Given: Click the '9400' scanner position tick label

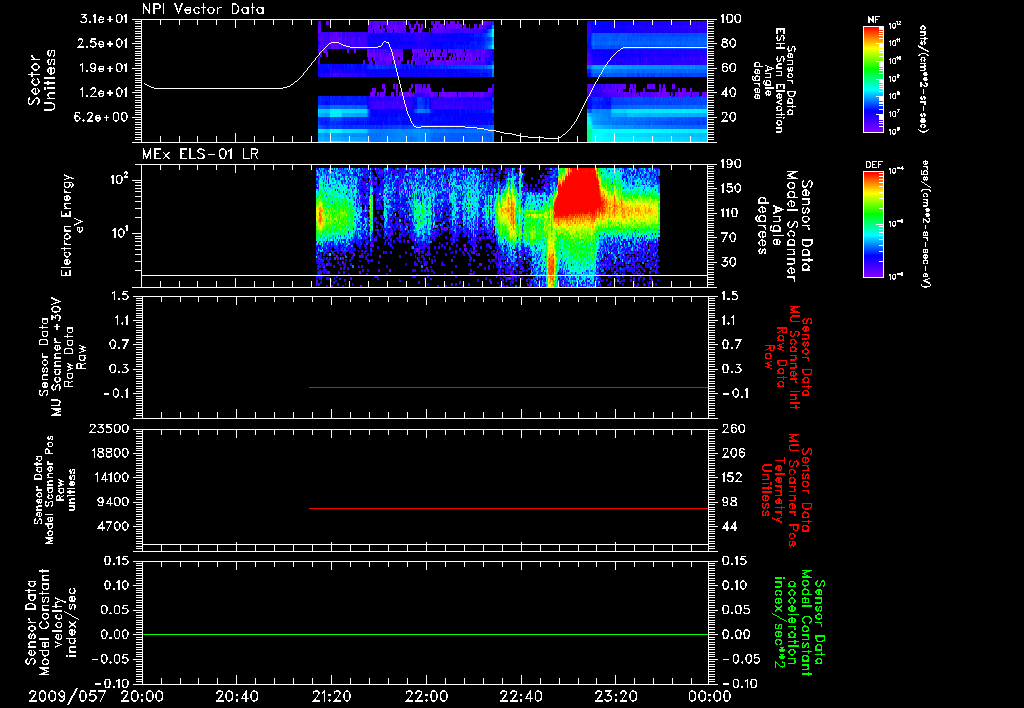Looking at the screenshot, I should coord(114,502).
